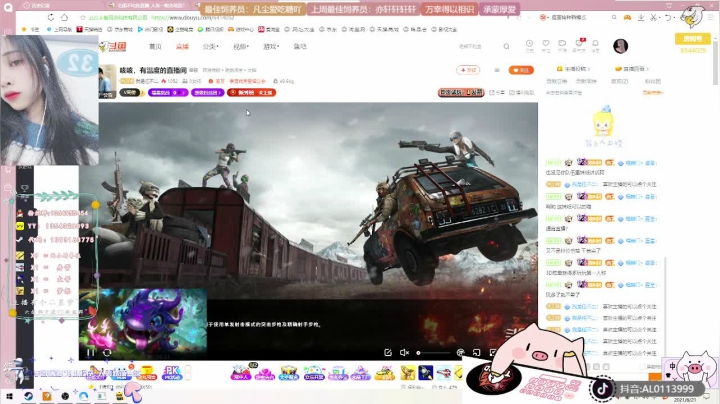Switch to the Douyu live room browser tab
The image size is (720, 404).
[x=147, y=6]
